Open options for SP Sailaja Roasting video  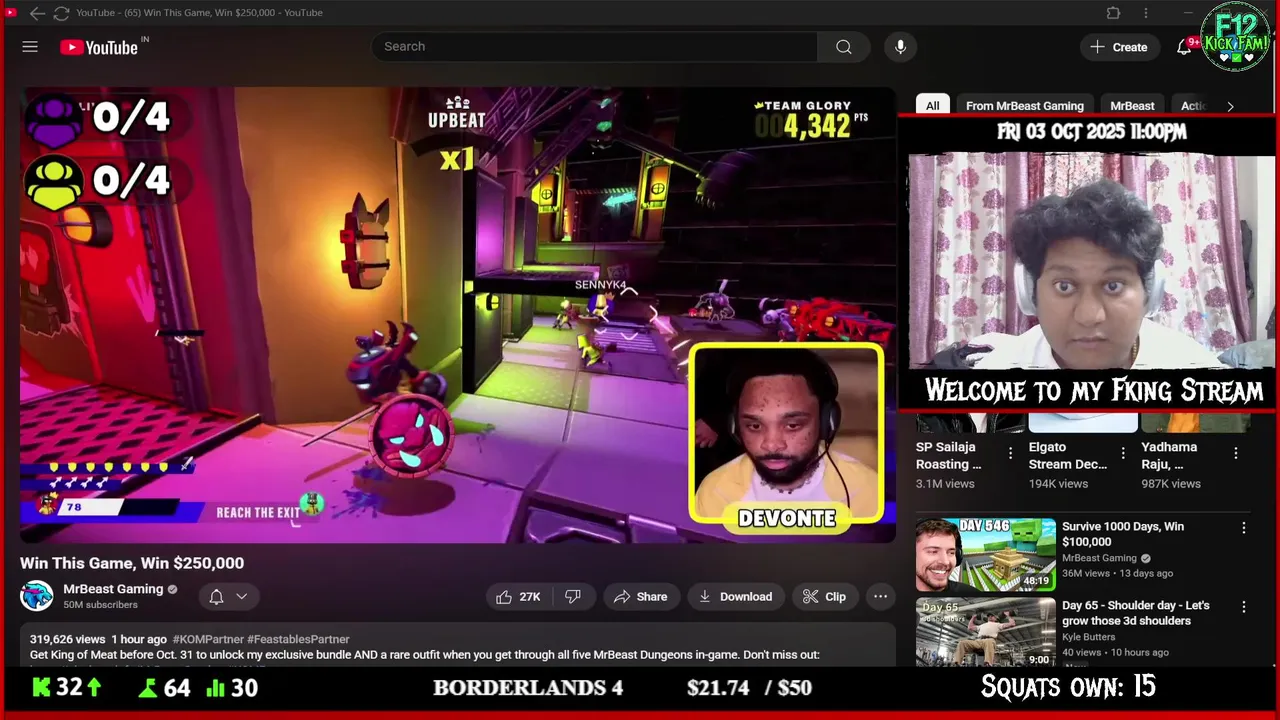tap(1010, 453)
